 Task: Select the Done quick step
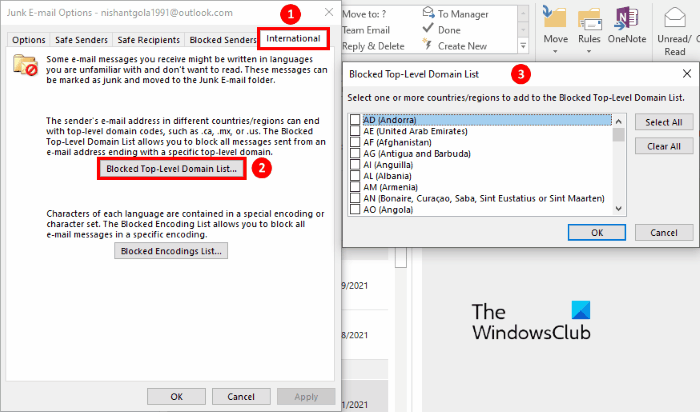pos(442,30)
